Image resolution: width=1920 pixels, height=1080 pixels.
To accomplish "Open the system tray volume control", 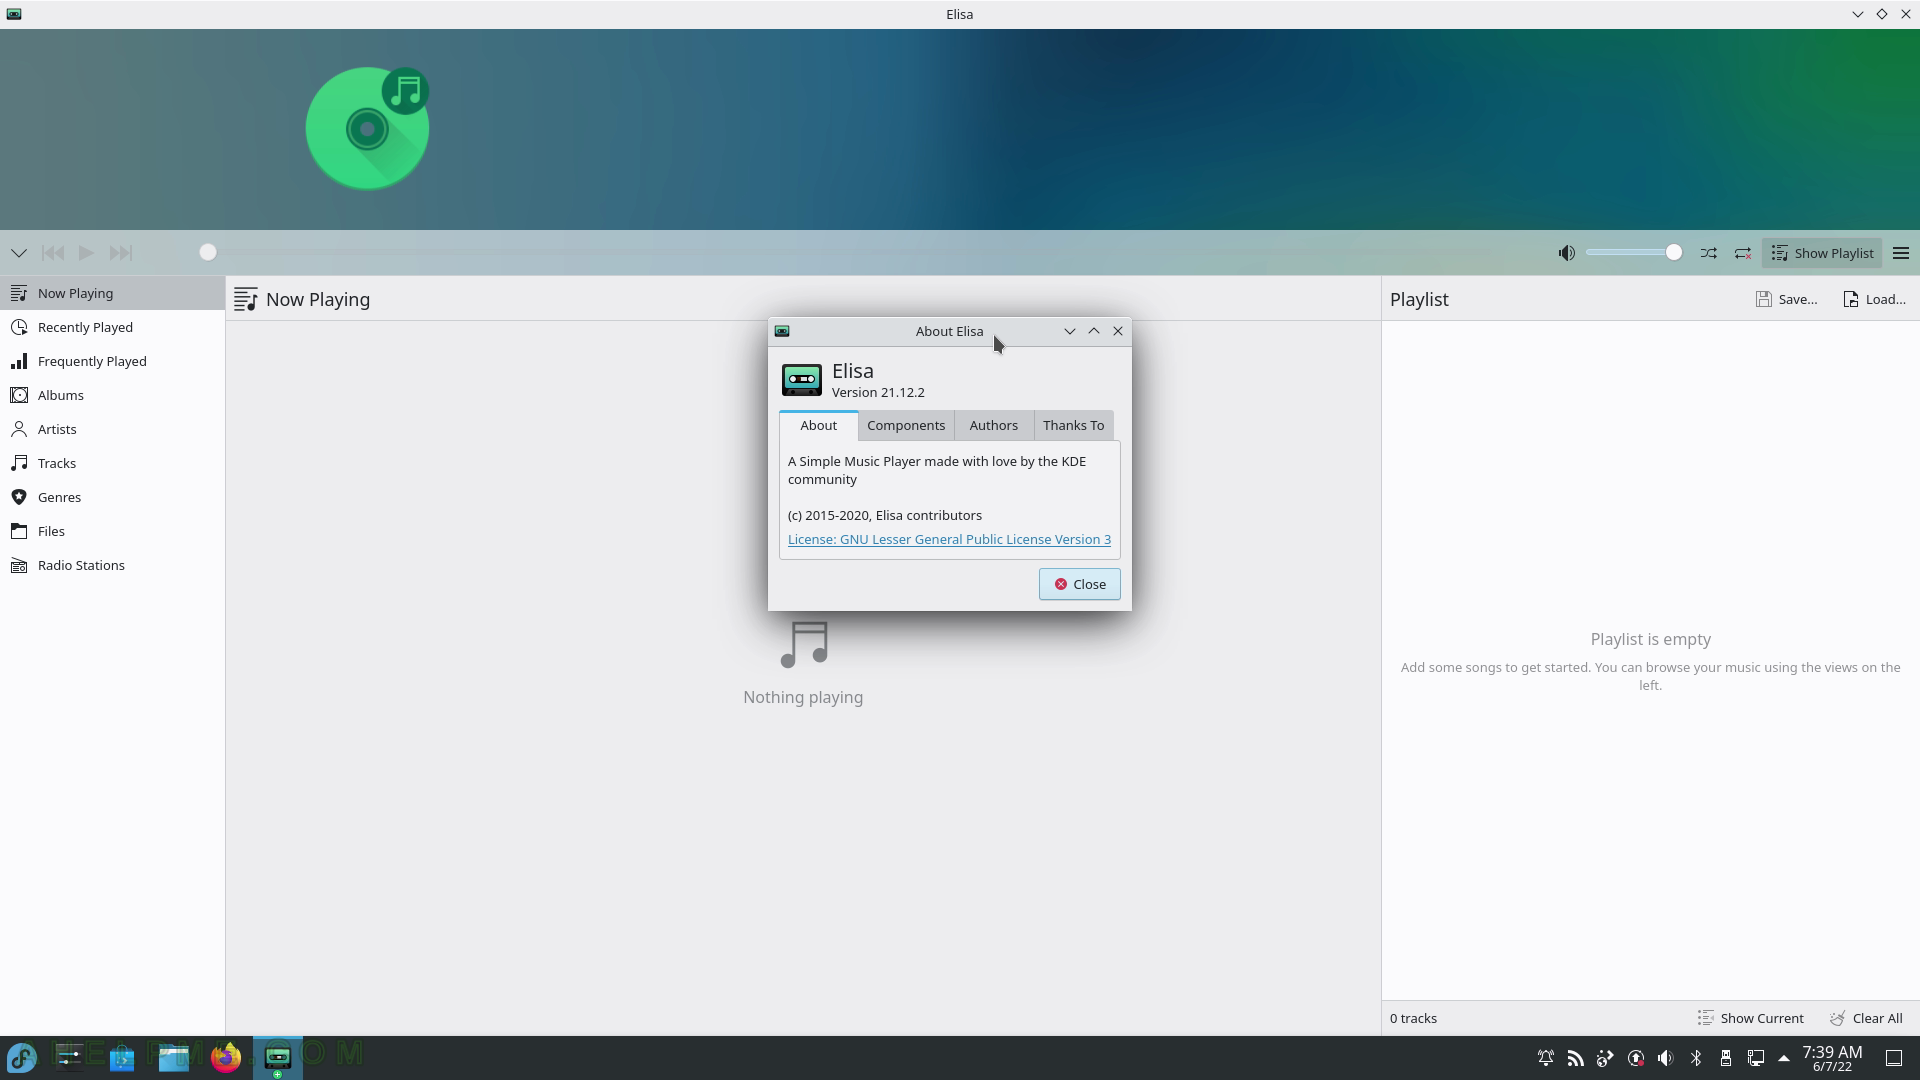I will point(1666,1058).
